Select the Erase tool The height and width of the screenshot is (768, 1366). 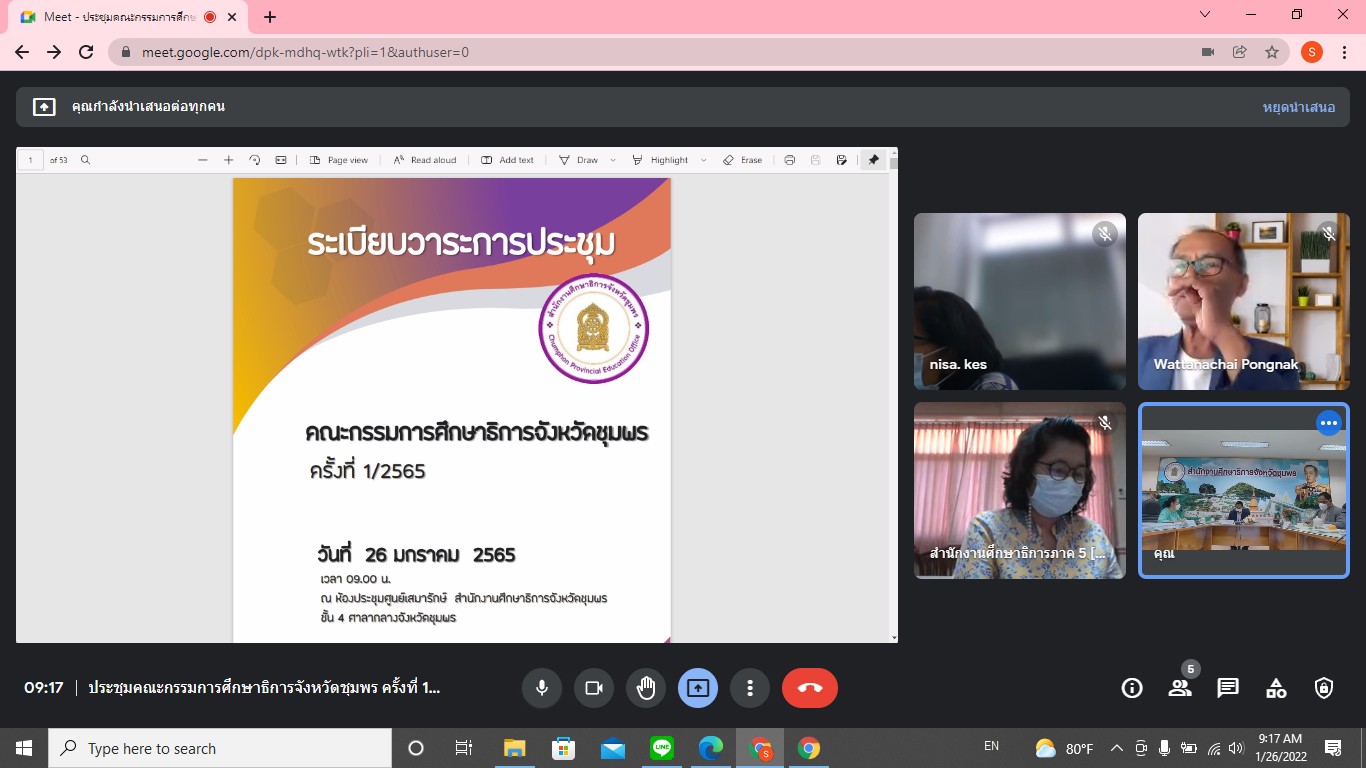743,160
